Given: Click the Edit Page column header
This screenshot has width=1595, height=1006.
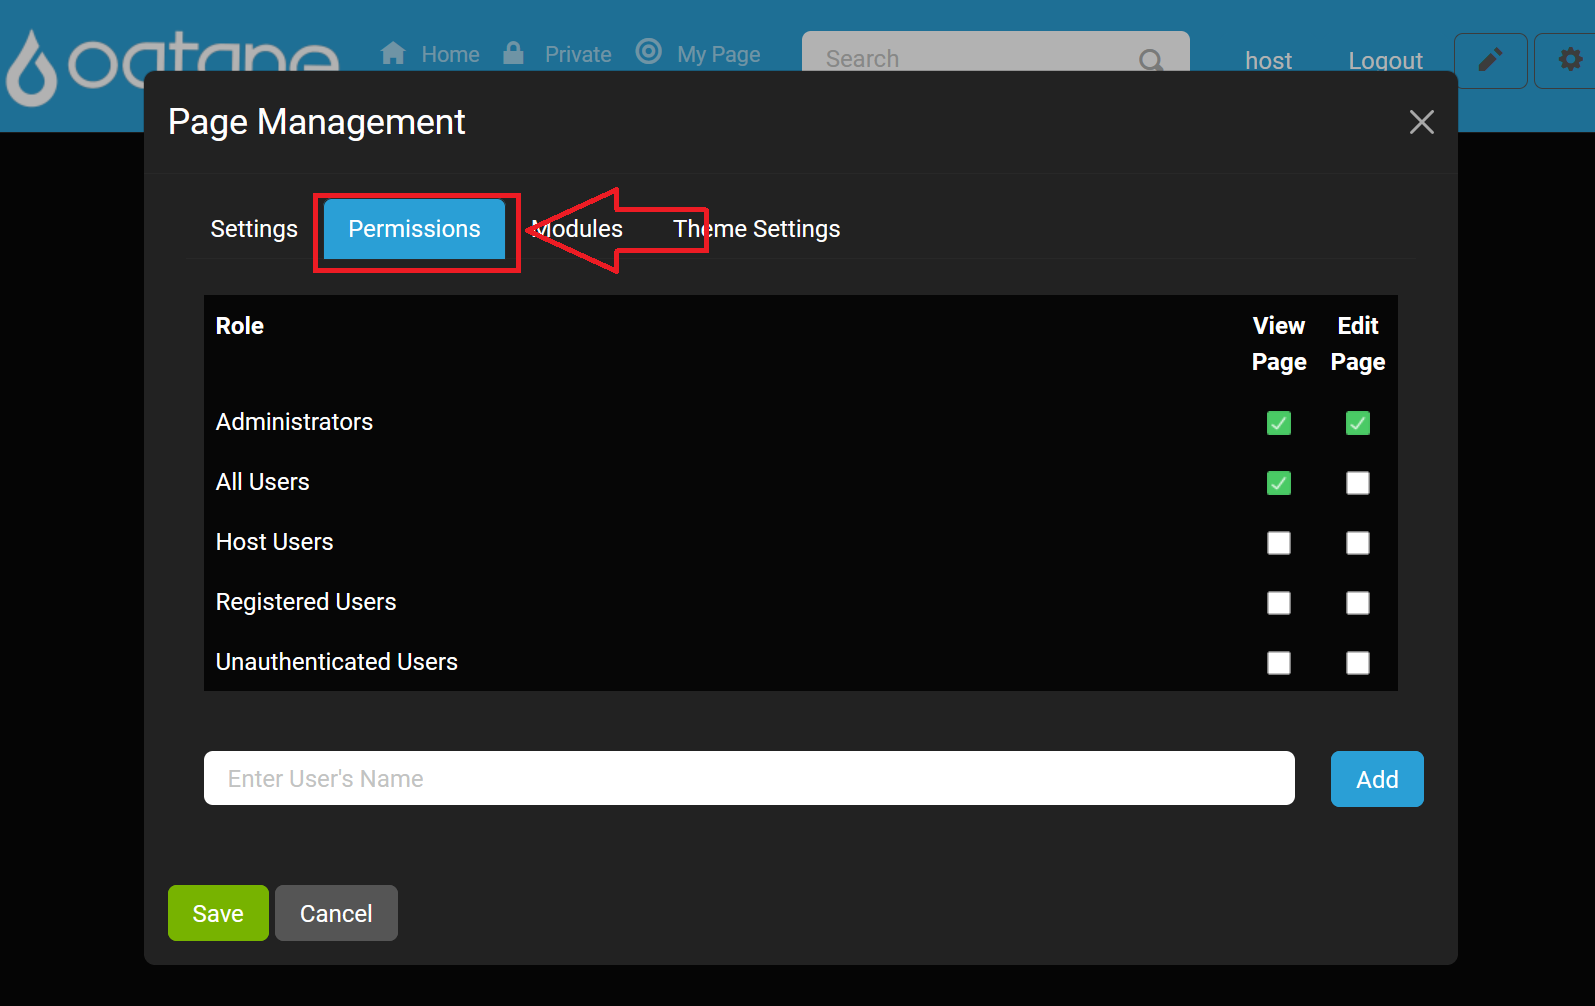Looking at the screenshot, I should (x=1358, y=344).
